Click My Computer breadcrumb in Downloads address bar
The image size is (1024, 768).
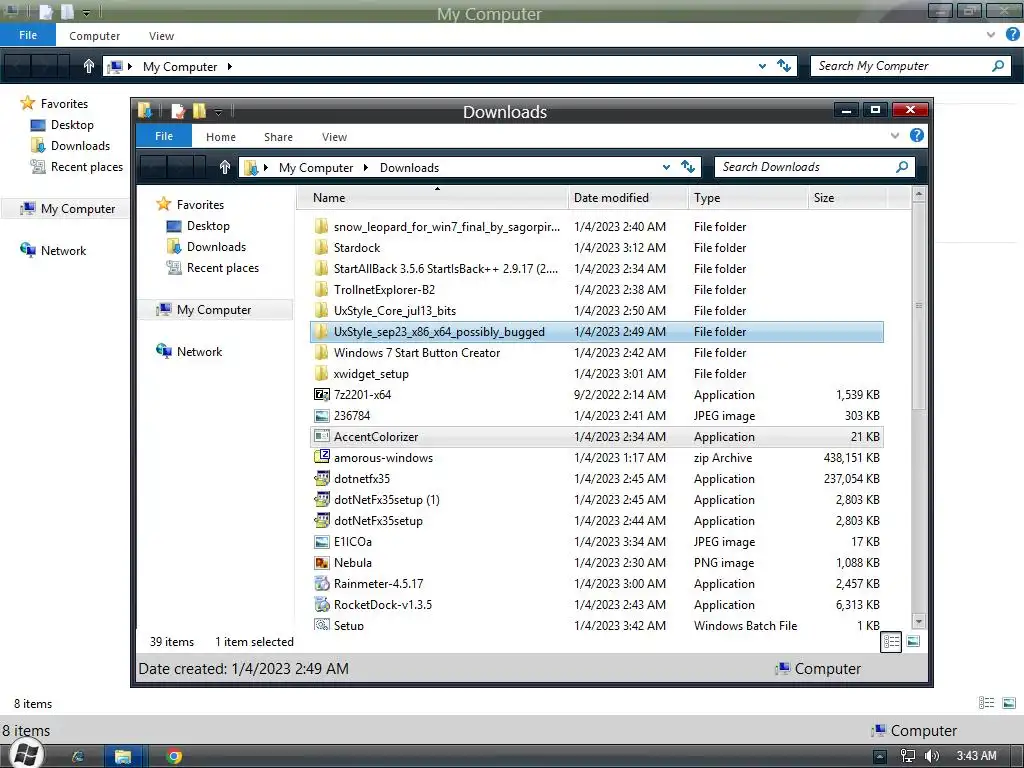click(x=316, y=168)
